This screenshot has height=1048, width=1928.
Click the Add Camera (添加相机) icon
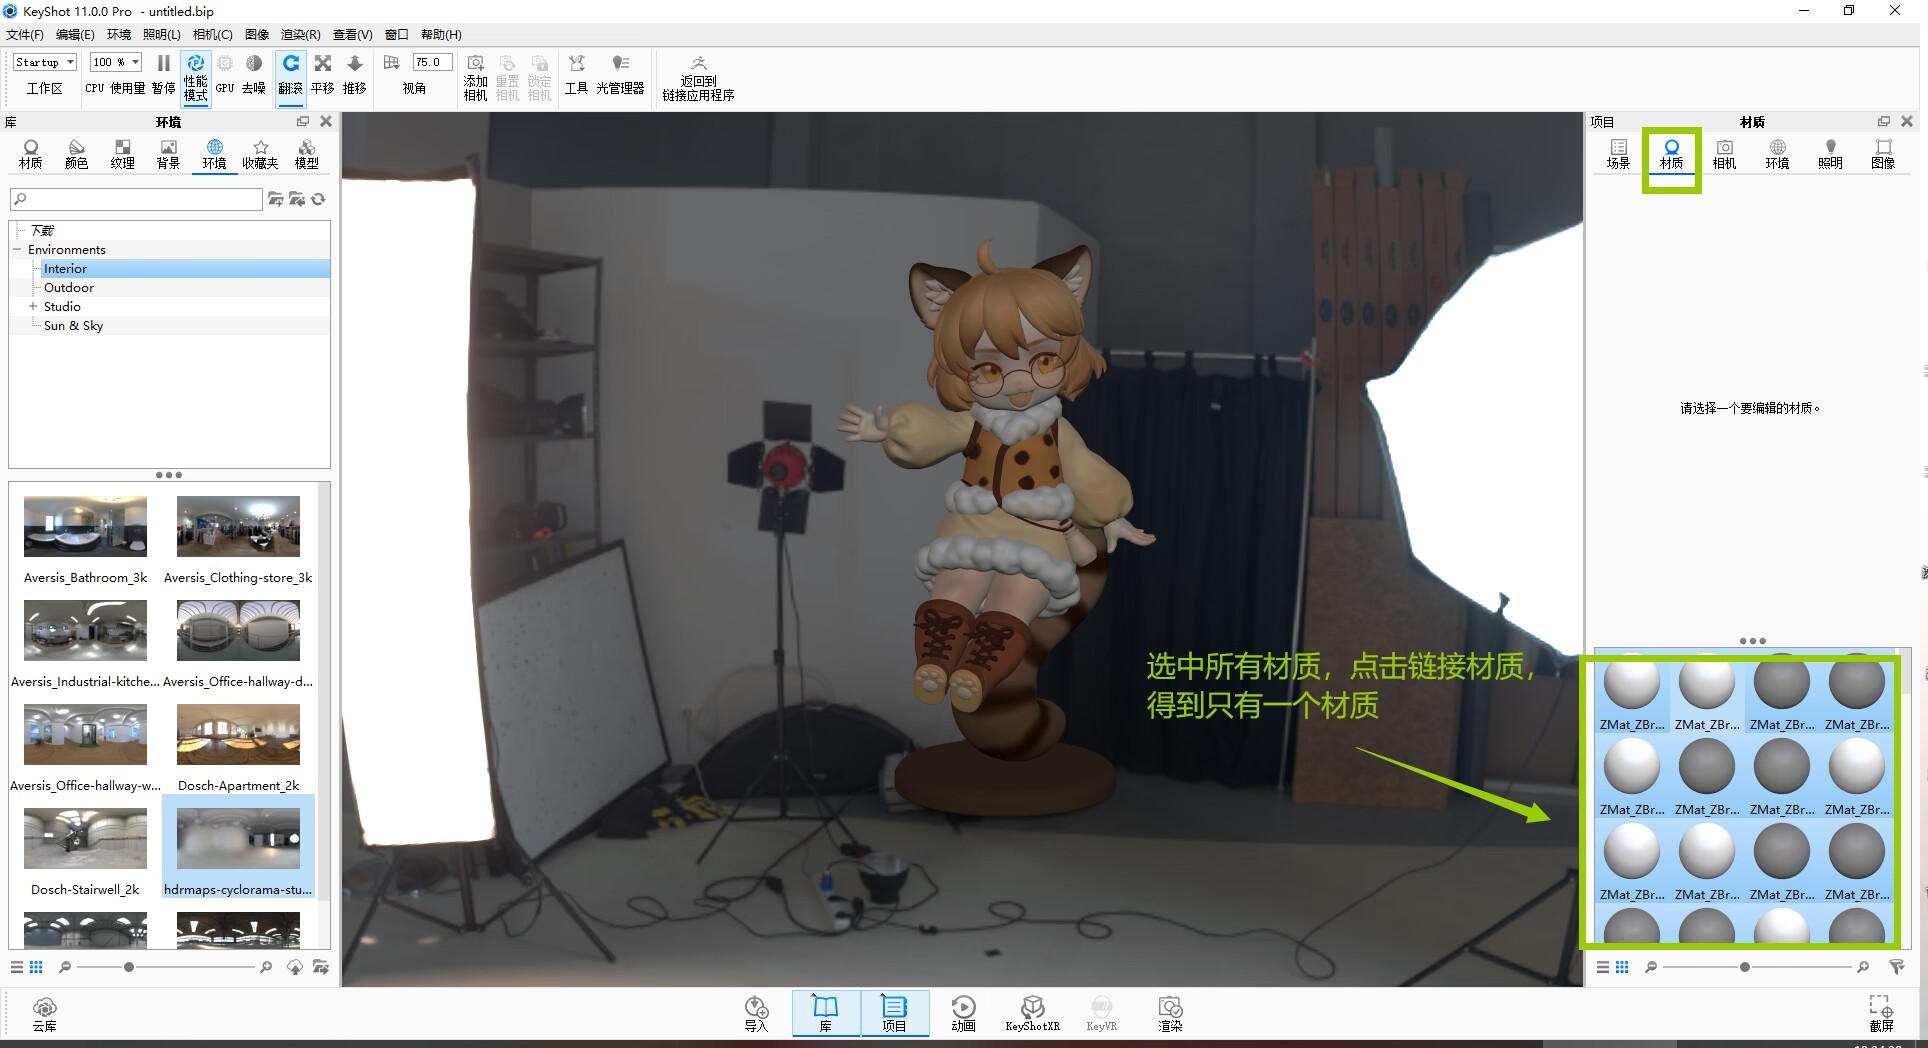[475, 77]
